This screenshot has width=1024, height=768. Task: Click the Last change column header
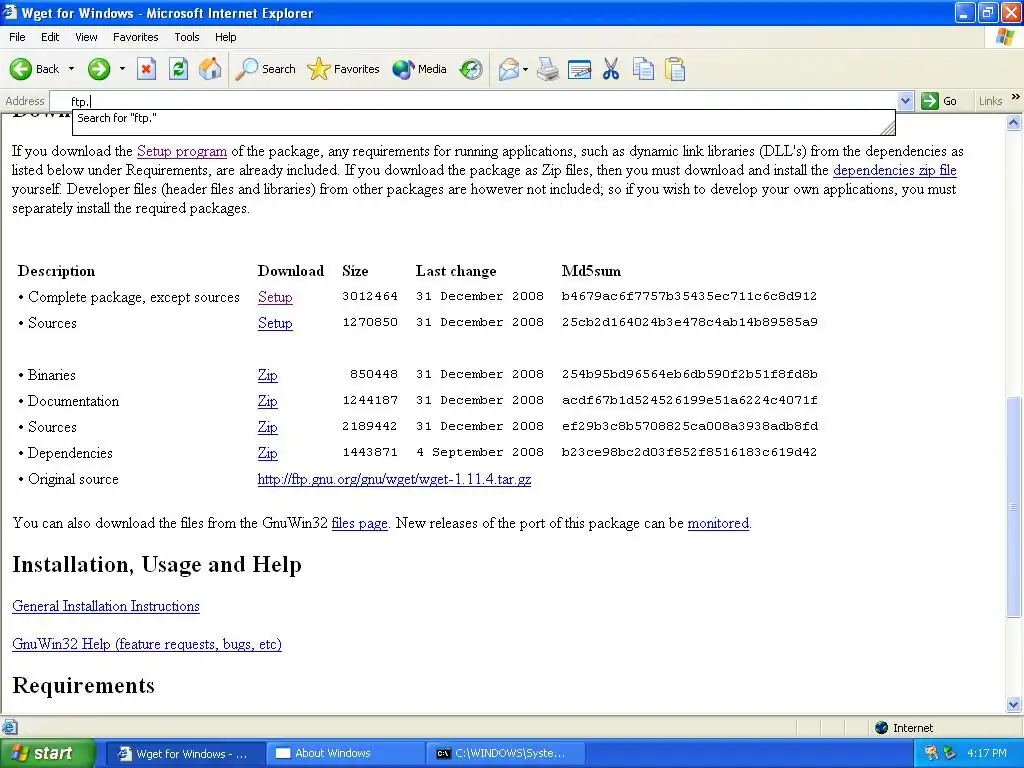(456, 271)
